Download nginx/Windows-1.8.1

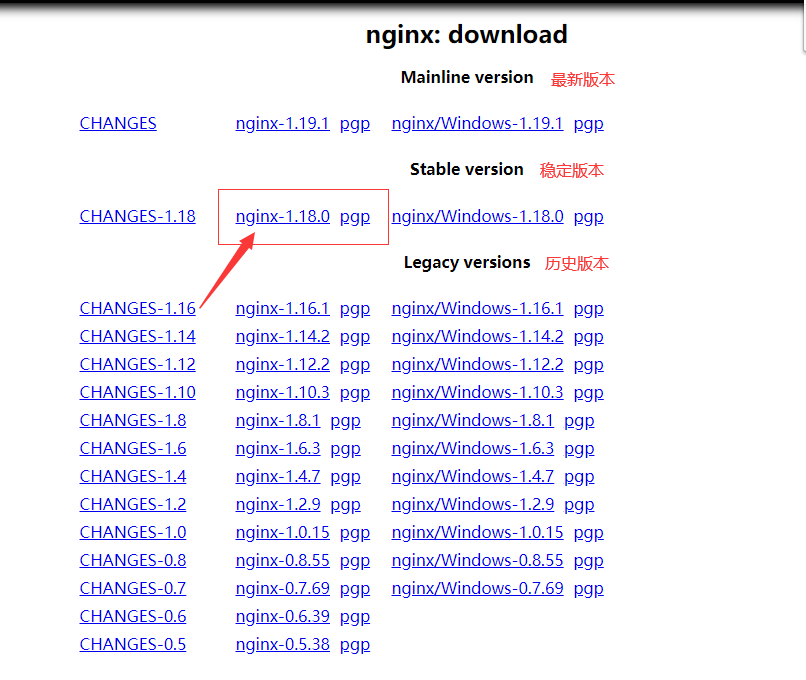[x=472, y=420]
